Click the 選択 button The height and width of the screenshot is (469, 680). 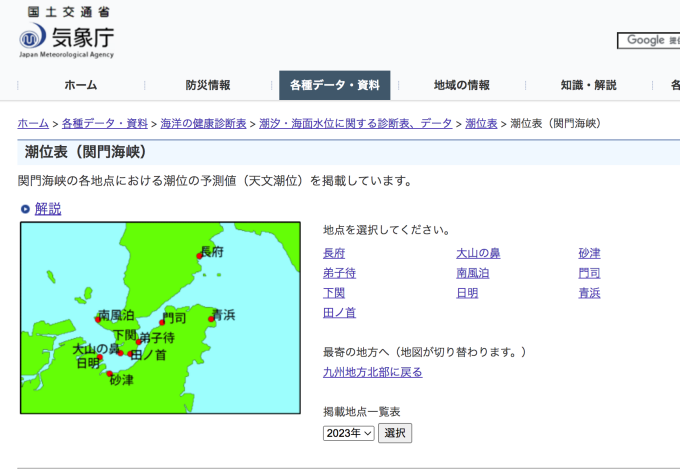click(395, 433)
